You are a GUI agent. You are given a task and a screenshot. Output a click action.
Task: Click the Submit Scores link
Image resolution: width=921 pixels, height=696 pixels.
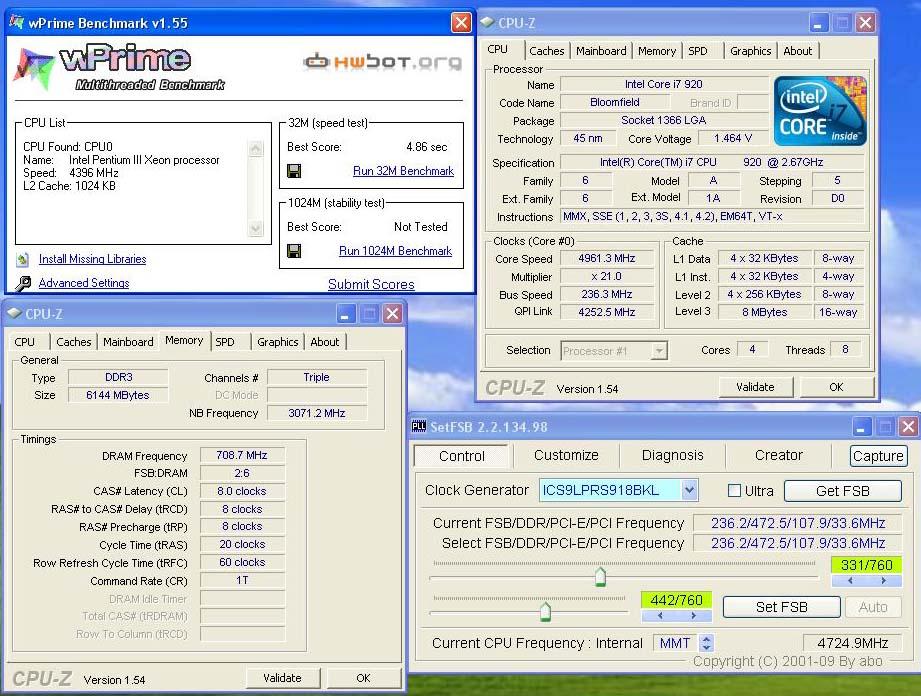pyautogui.click(x=371, y=284)
